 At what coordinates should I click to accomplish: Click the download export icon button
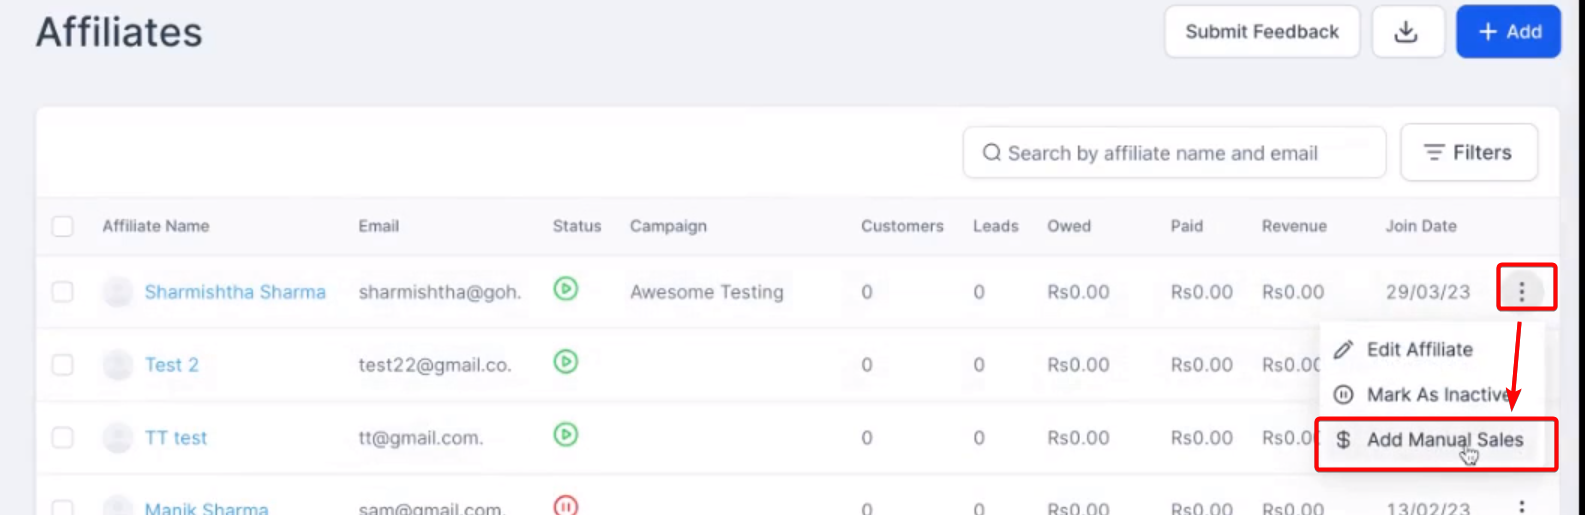click(x=1407, y=32)
